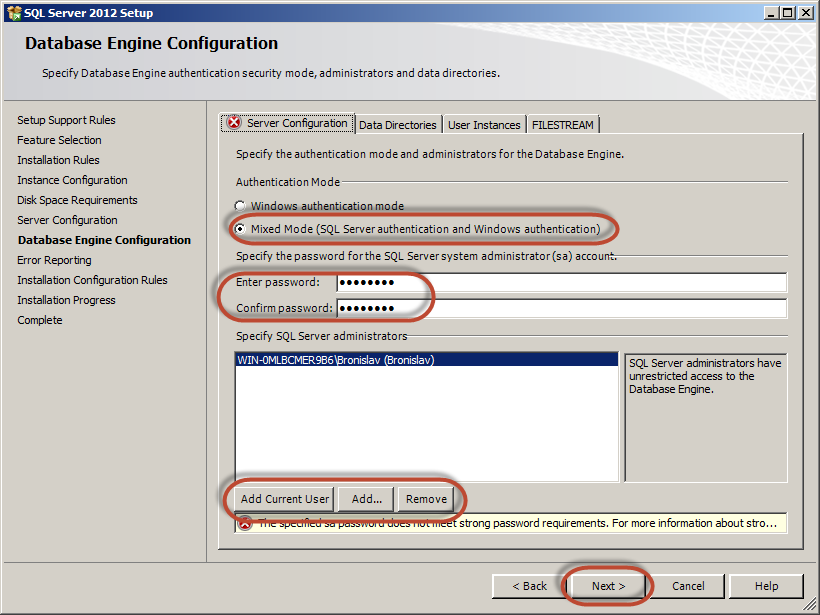Viewport: 820px width, 615px height.
Task: Click the error icon beside the password warning
Action: [x=245, y=523]
